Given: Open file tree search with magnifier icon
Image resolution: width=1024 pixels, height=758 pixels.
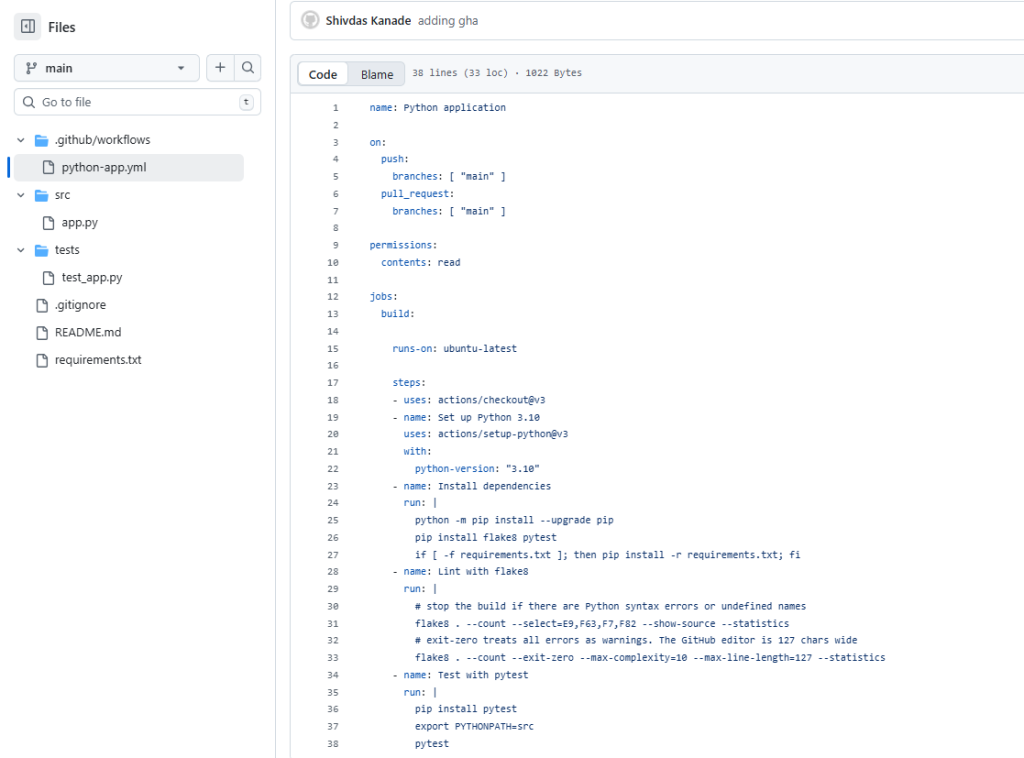Looking at the screenshot, I should (248, 67).
